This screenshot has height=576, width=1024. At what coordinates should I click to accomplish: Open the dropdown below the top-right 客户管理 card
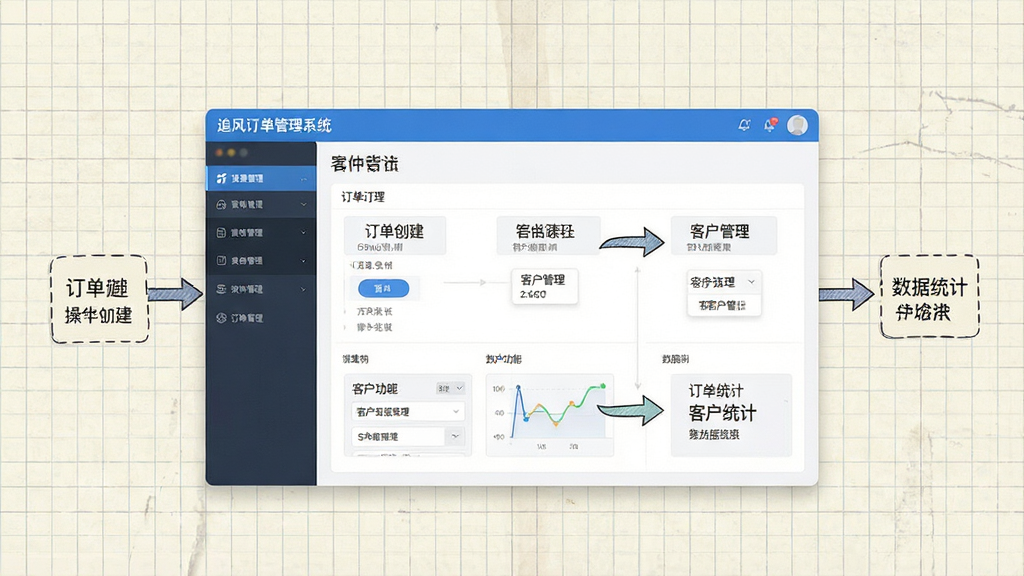tap(724, 282)
